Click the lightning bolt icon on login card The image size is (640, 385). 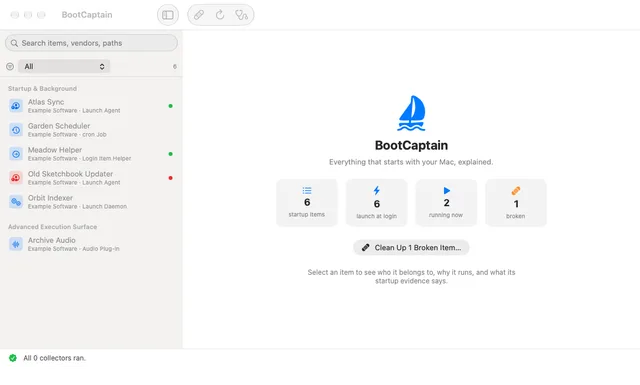[377, 190]
